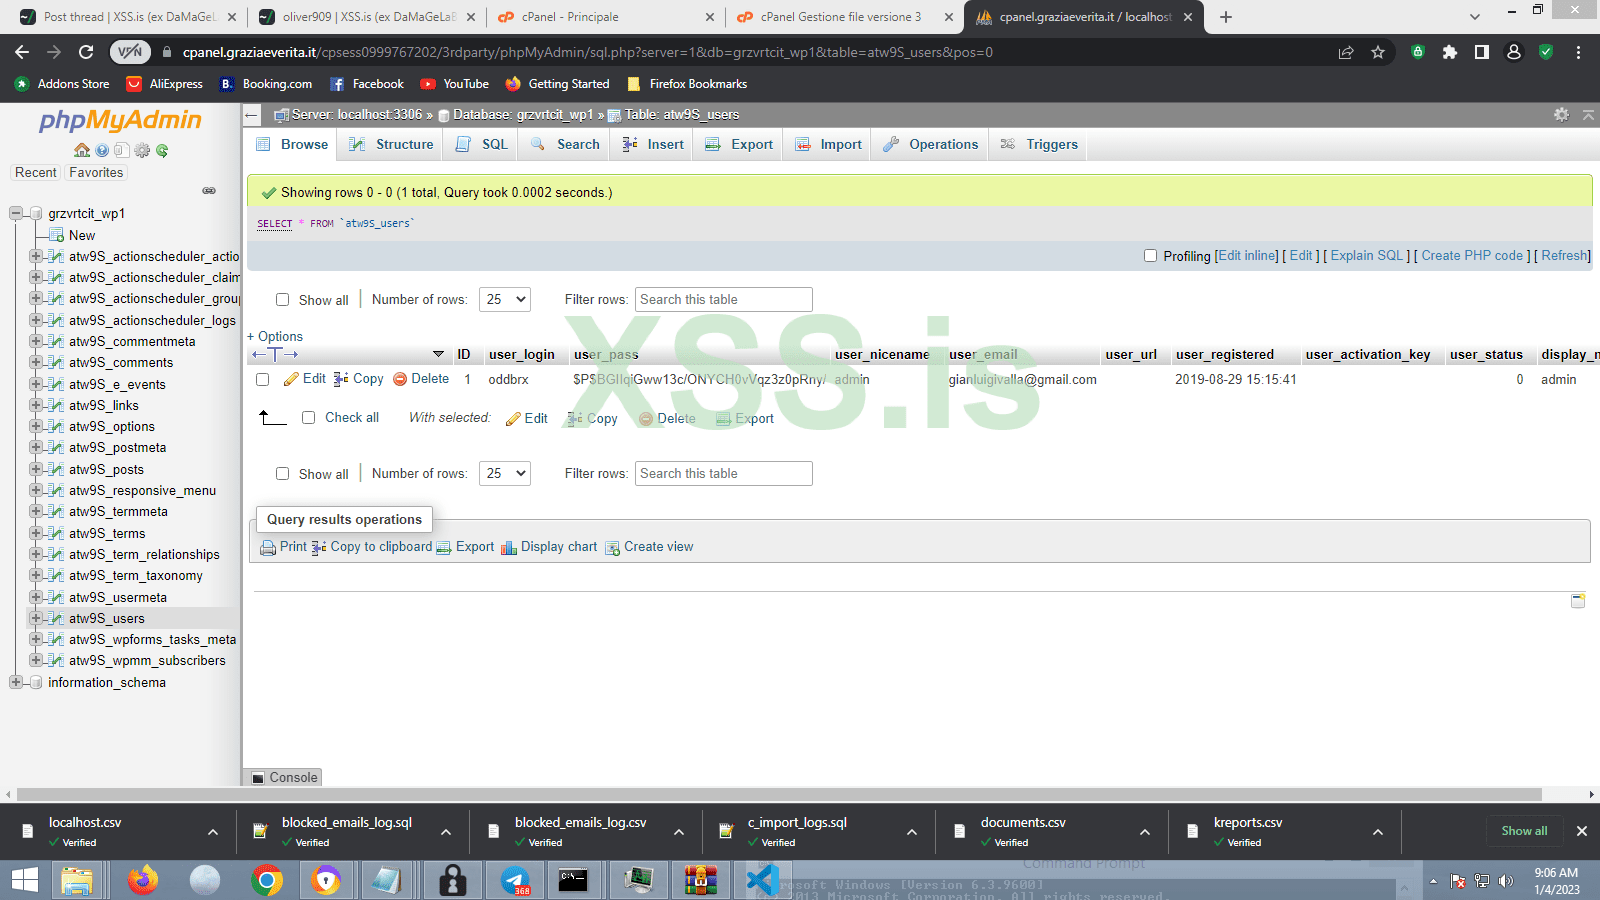Open column display options dropdown arrow

(x=438, y=354)
